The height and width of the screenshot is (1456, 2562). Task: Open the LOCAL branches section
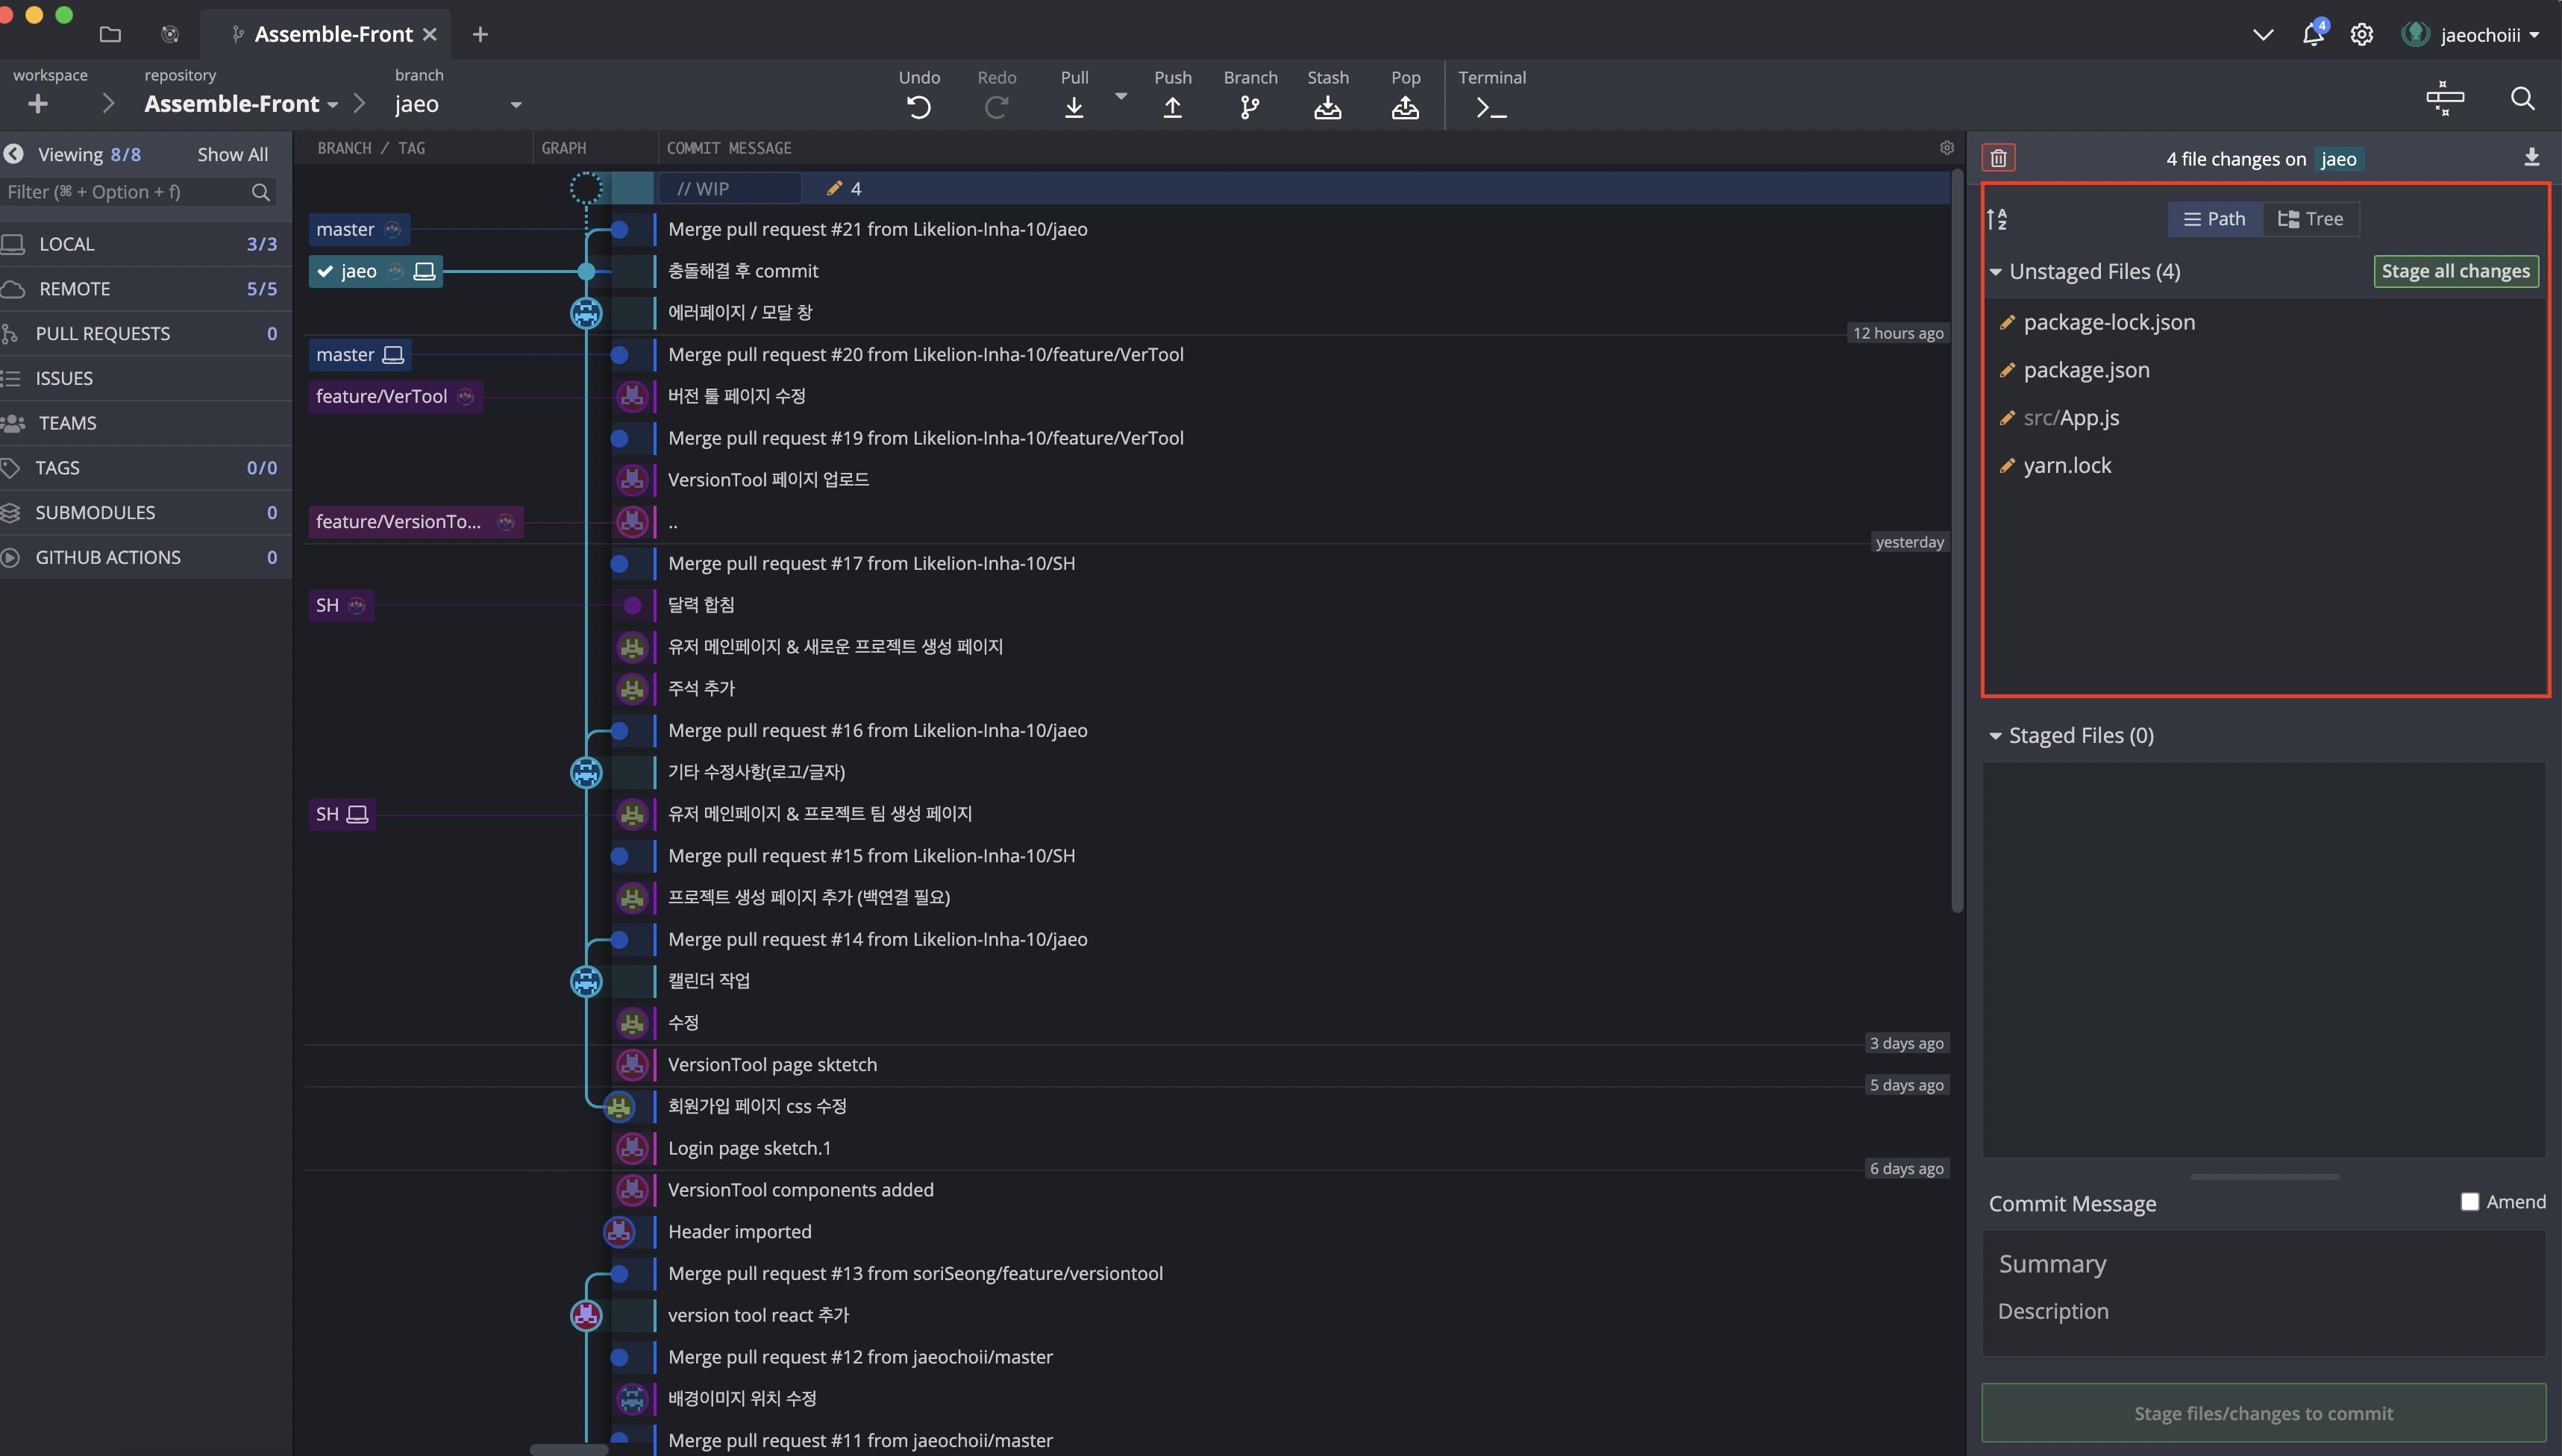coord(146,244)
